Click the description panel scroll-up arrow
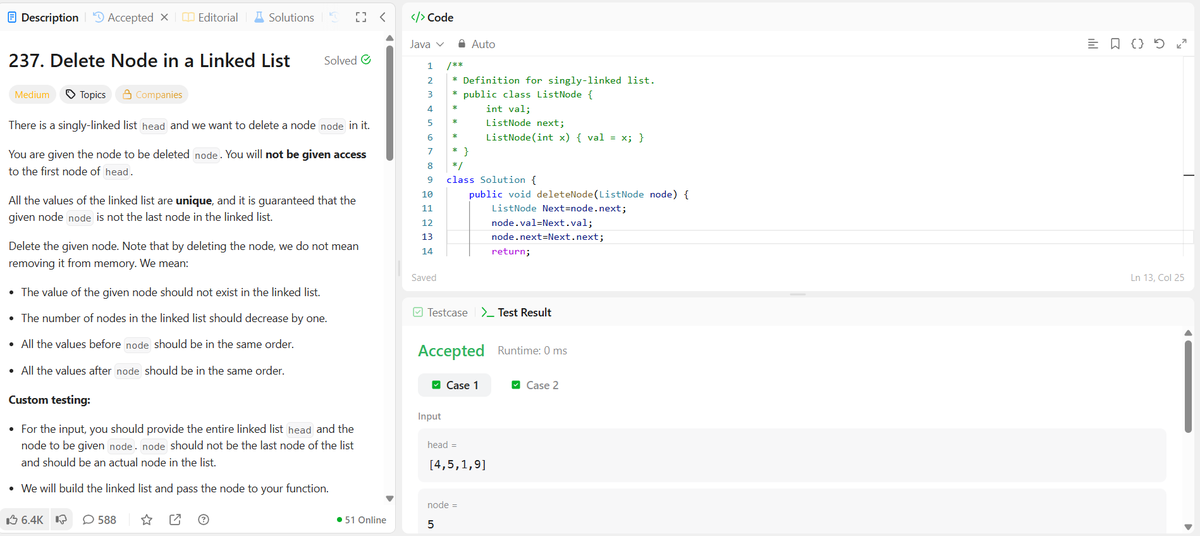Viewport: 1200px width, 536px height. tap(391, 38)
